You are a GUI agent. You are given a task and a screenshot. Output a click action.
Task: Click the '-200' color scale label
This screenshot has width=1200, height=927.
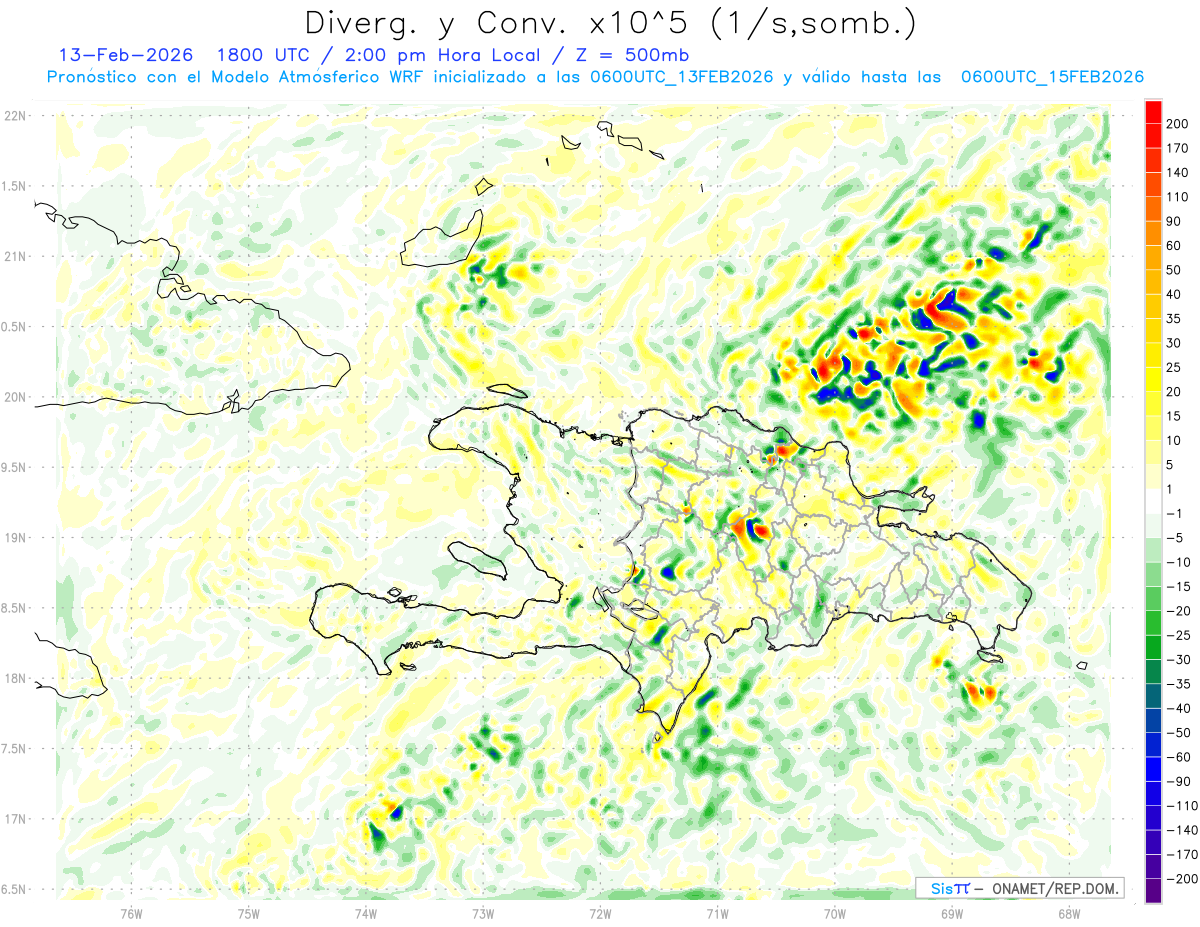point(1183,878)
